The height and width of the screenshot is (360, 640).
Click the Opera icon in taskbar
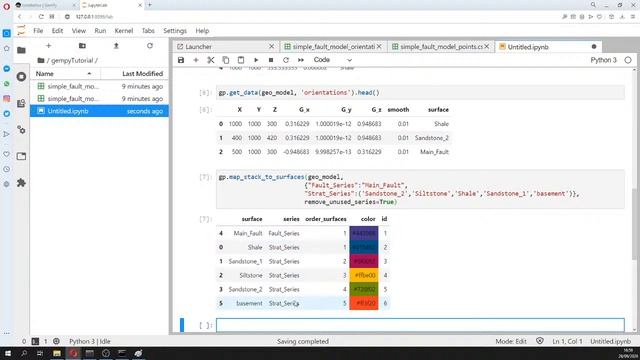(x=73, y=353)
